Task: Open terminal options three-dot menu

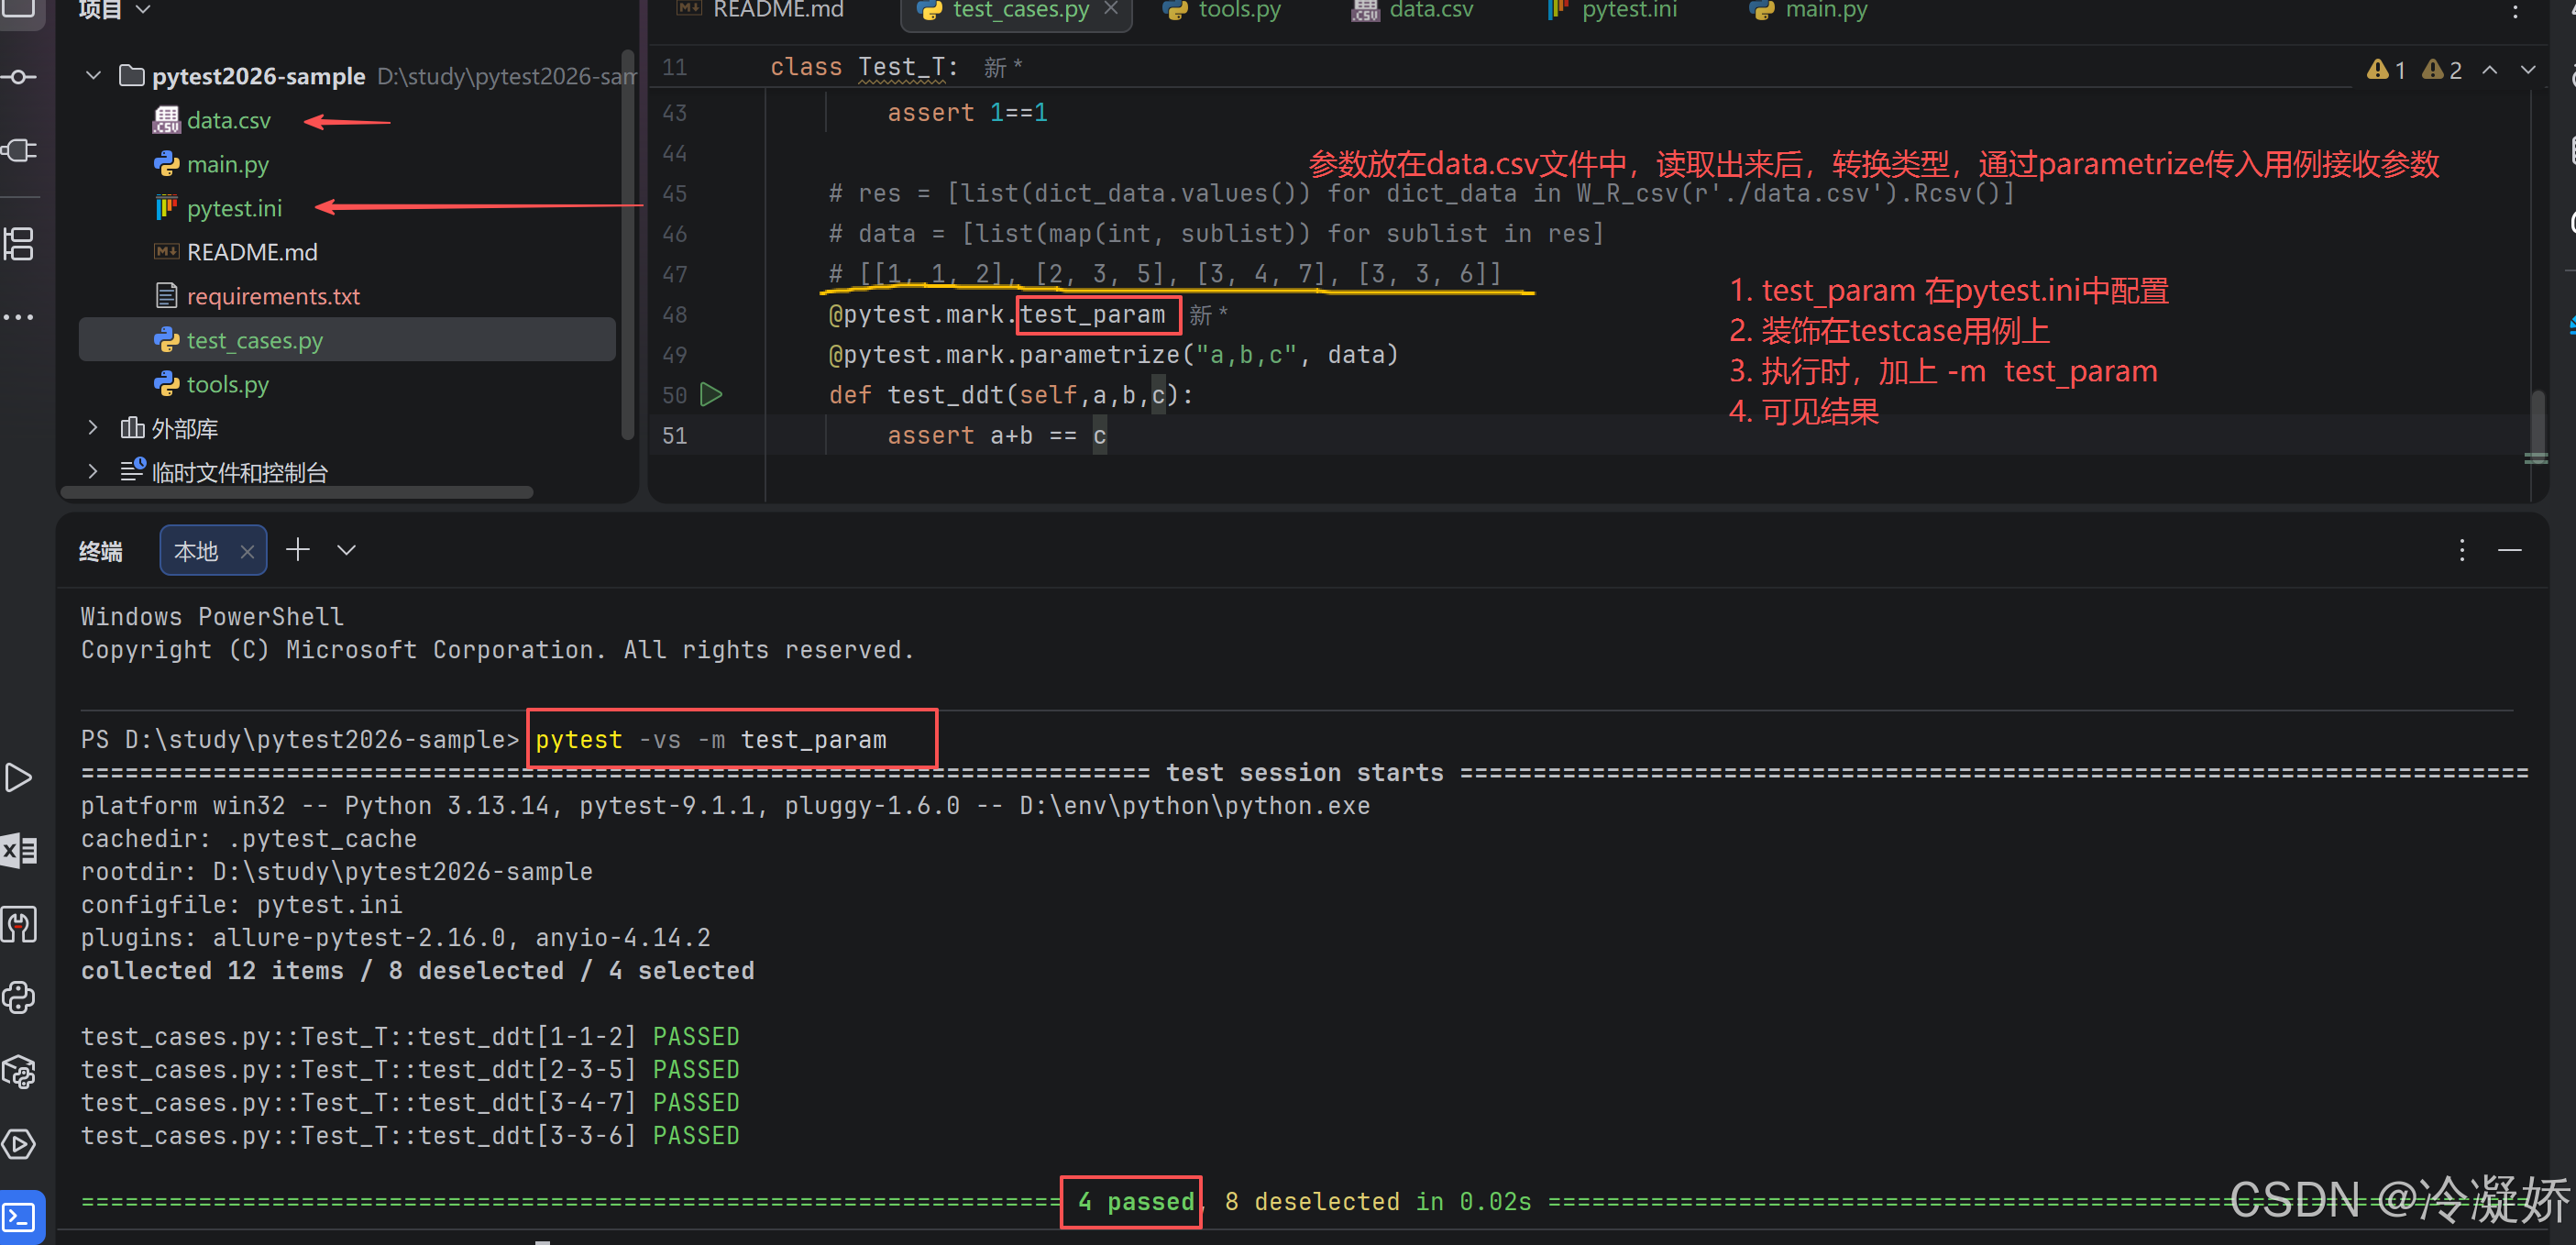Action: click(2461, 550)
